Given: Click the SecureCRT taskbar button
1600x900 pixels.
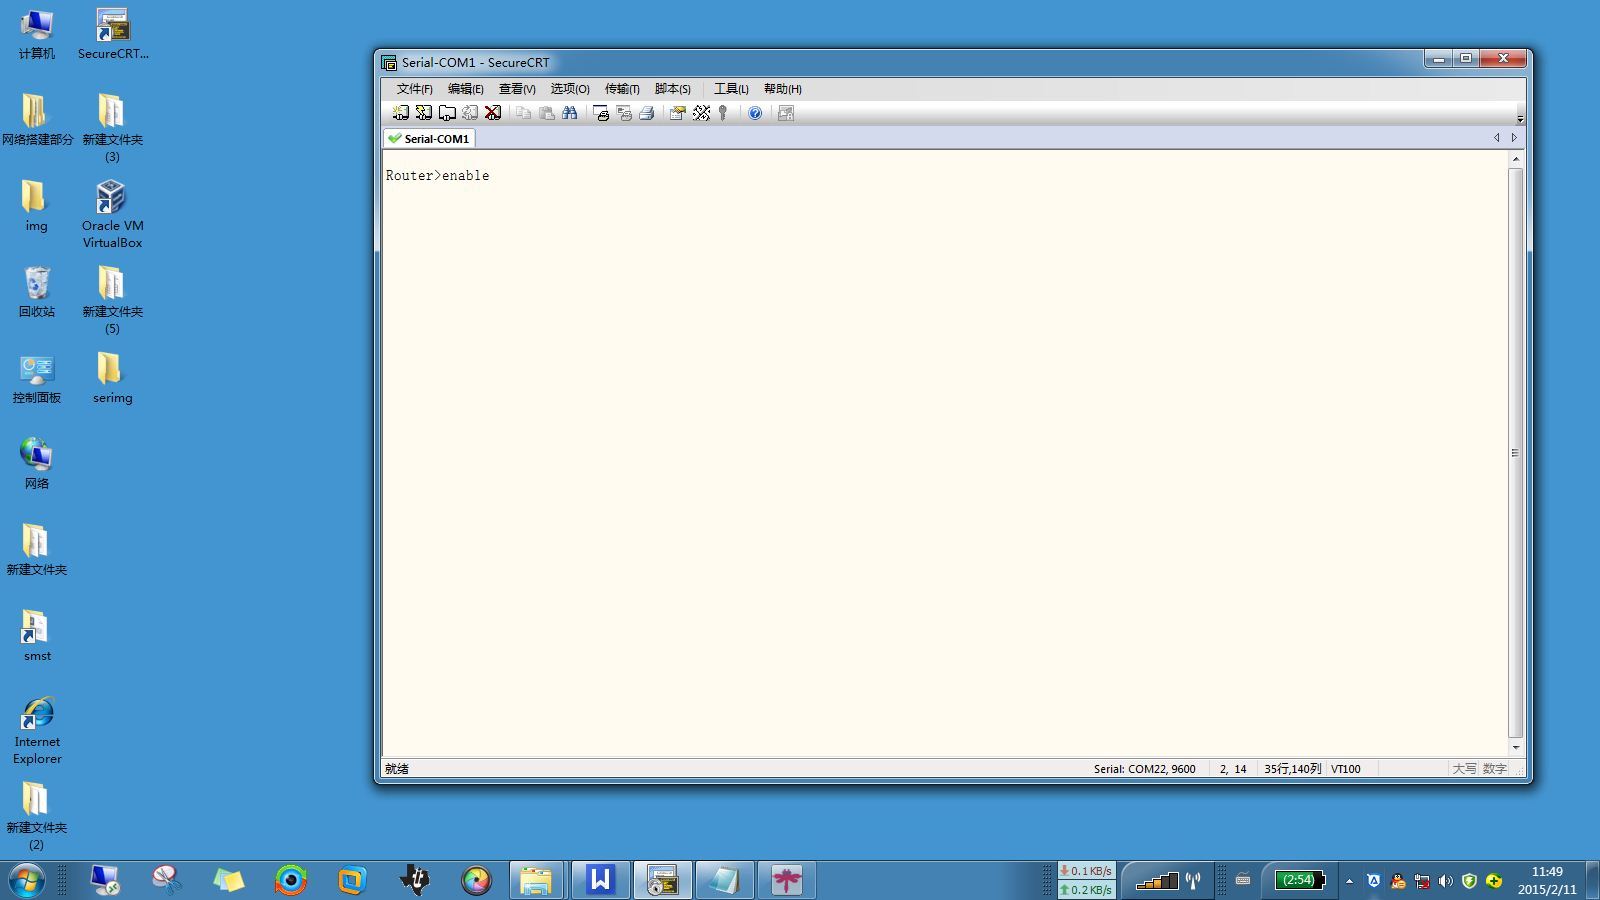Looking at the screenshot, I should click(662, 880).
